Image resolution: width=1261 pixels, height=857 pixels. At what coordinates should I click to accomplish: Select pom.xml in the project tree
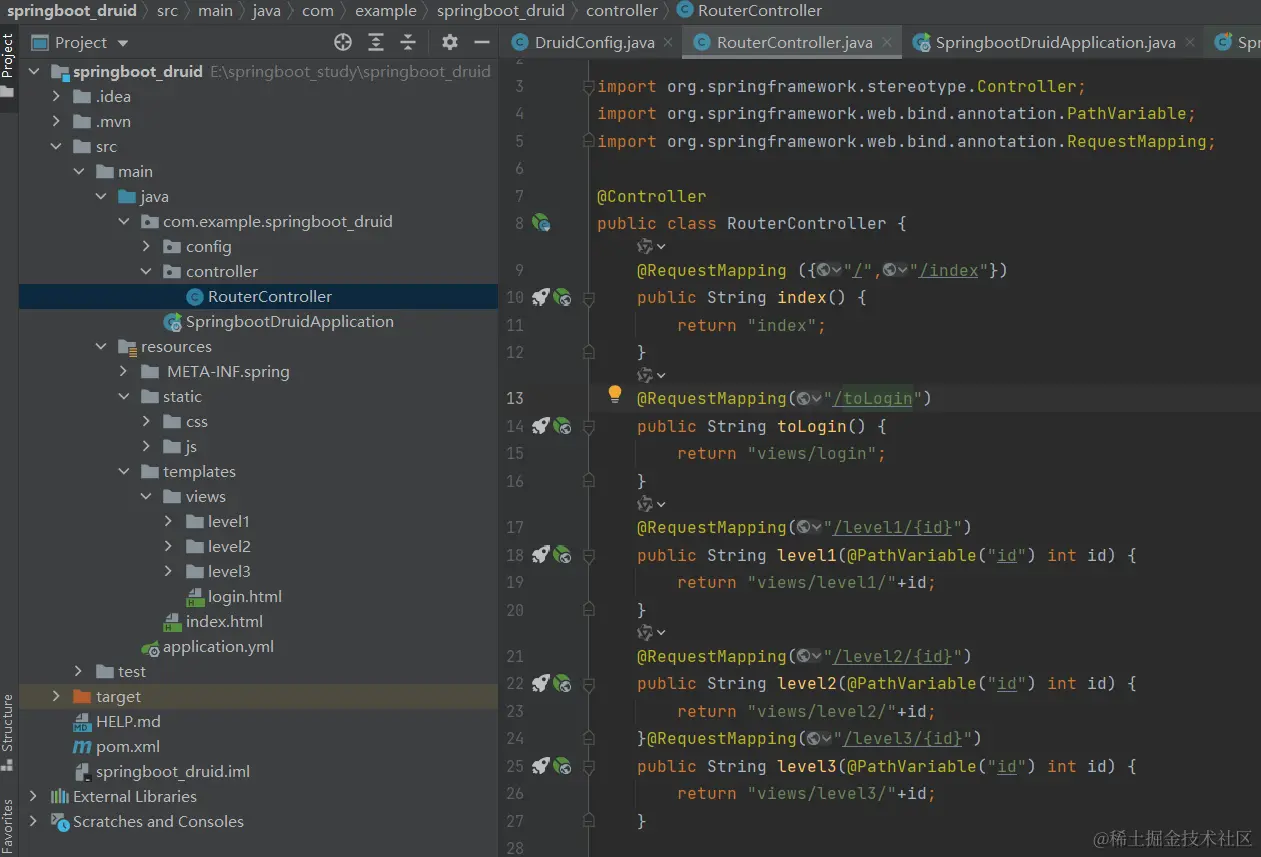tap(127, 747)
